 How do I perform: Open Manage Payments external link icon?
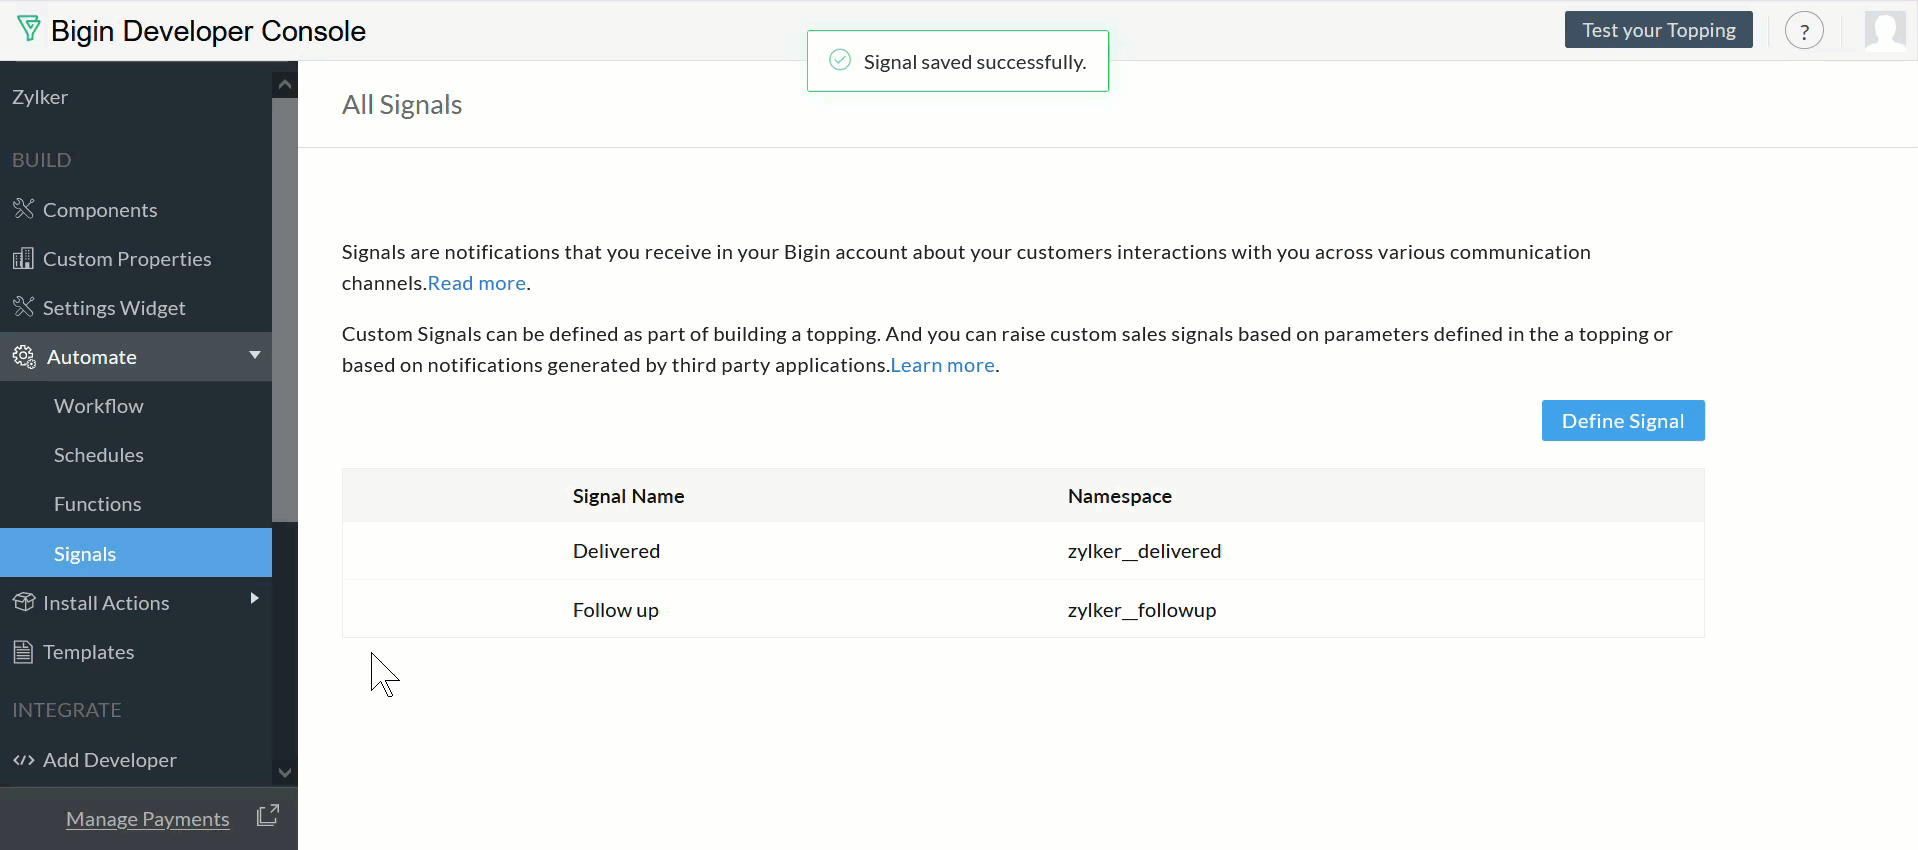coord(268,816)
